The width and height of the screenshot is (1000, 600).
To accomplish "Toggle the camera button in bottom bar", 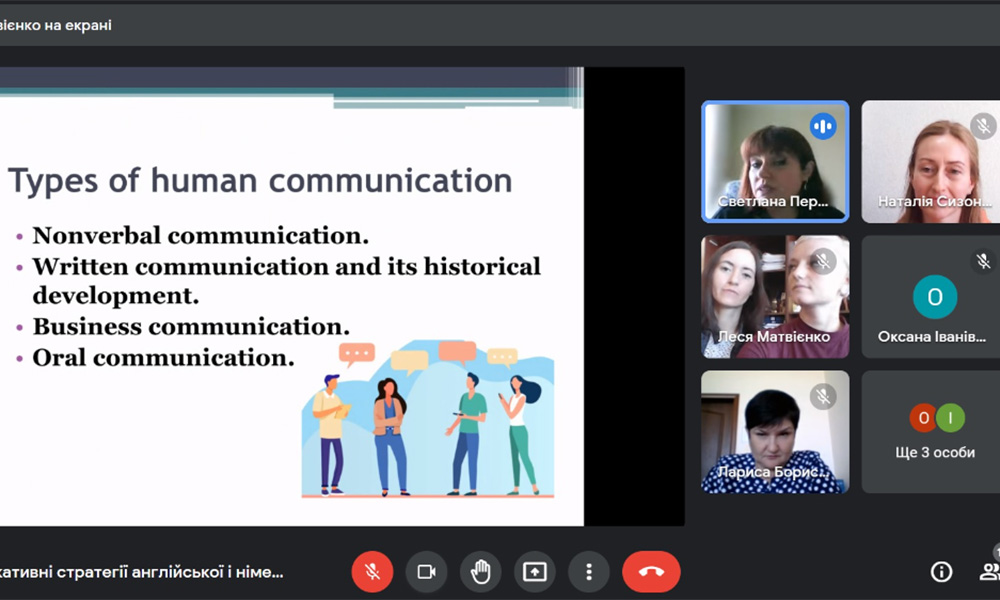I will tap(426, 572).
